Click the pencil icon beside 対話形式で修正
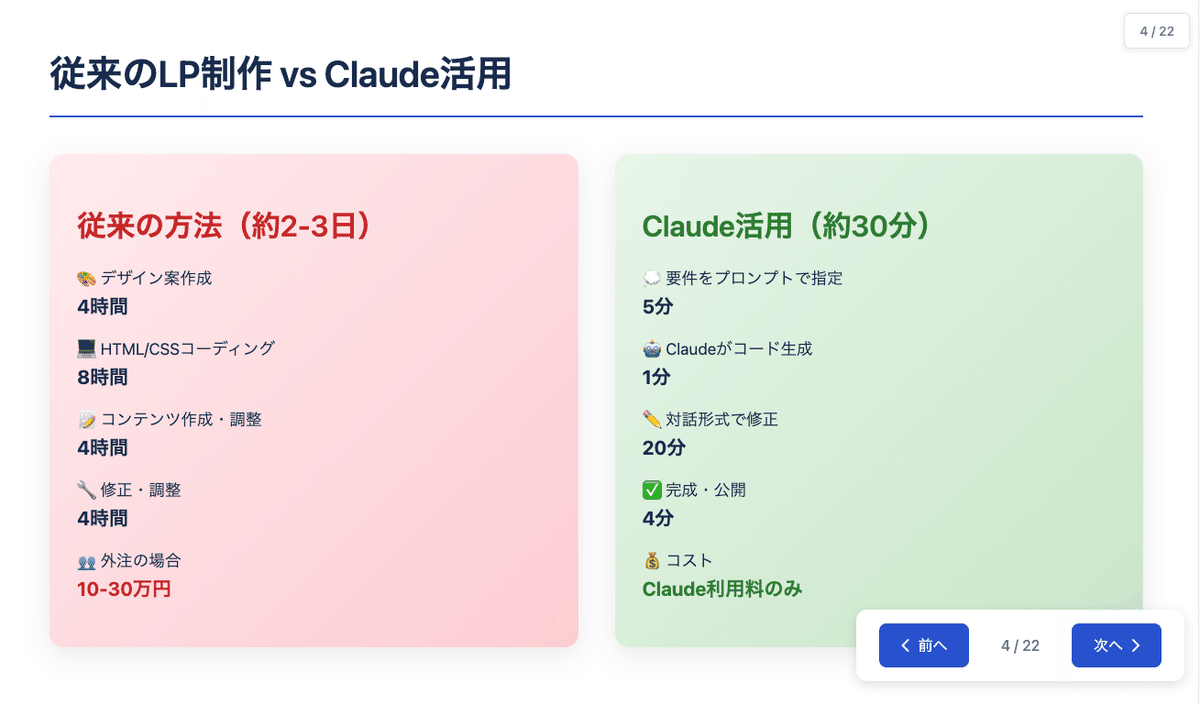 (652, 420)
